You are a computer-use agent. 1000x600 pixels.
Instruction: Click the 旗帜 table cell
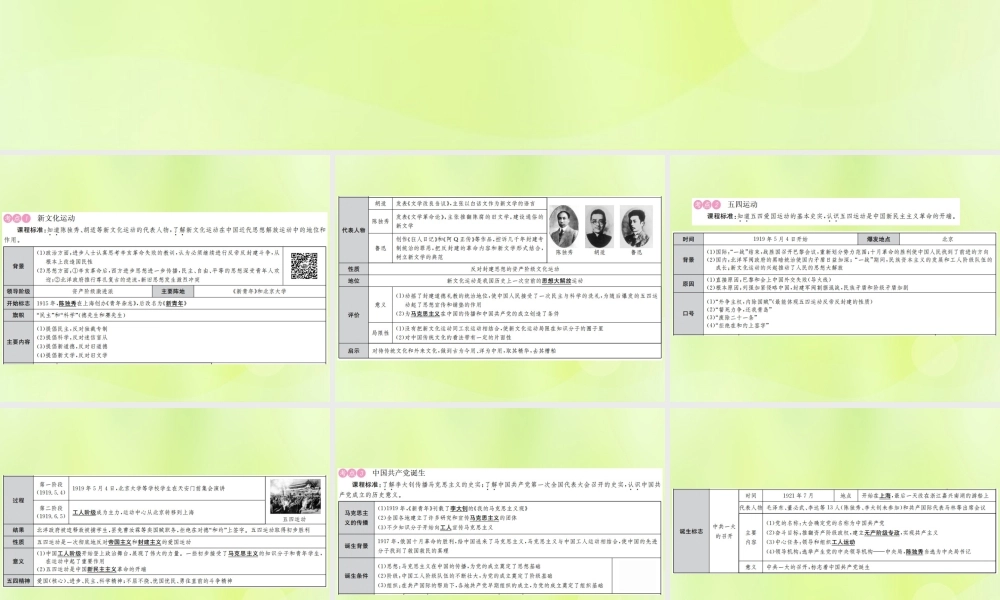click(x=18, y=315)
